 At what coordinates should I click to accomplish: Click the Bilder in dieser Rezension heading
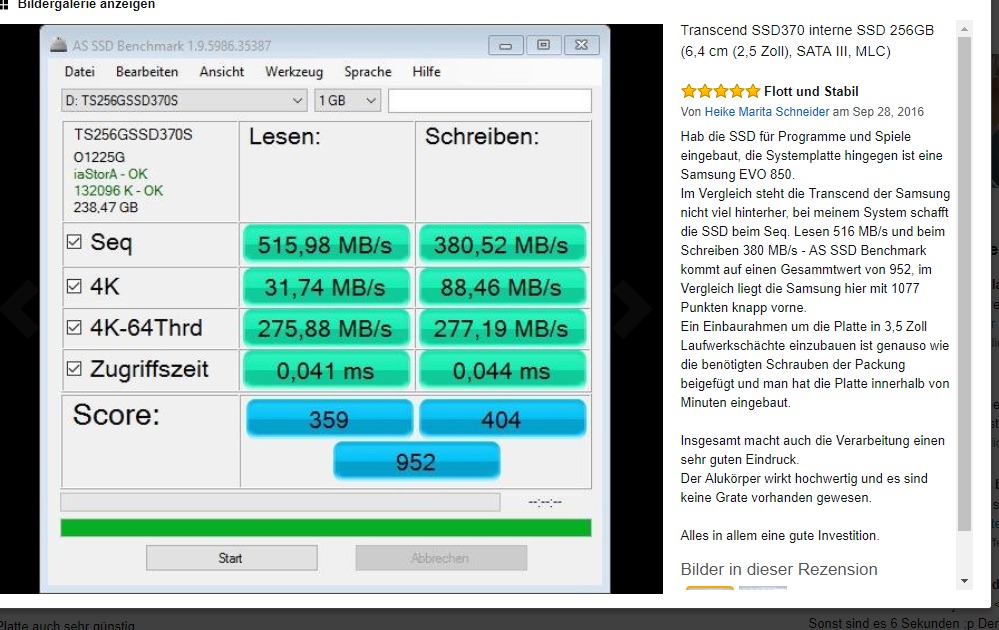(779, 569)
